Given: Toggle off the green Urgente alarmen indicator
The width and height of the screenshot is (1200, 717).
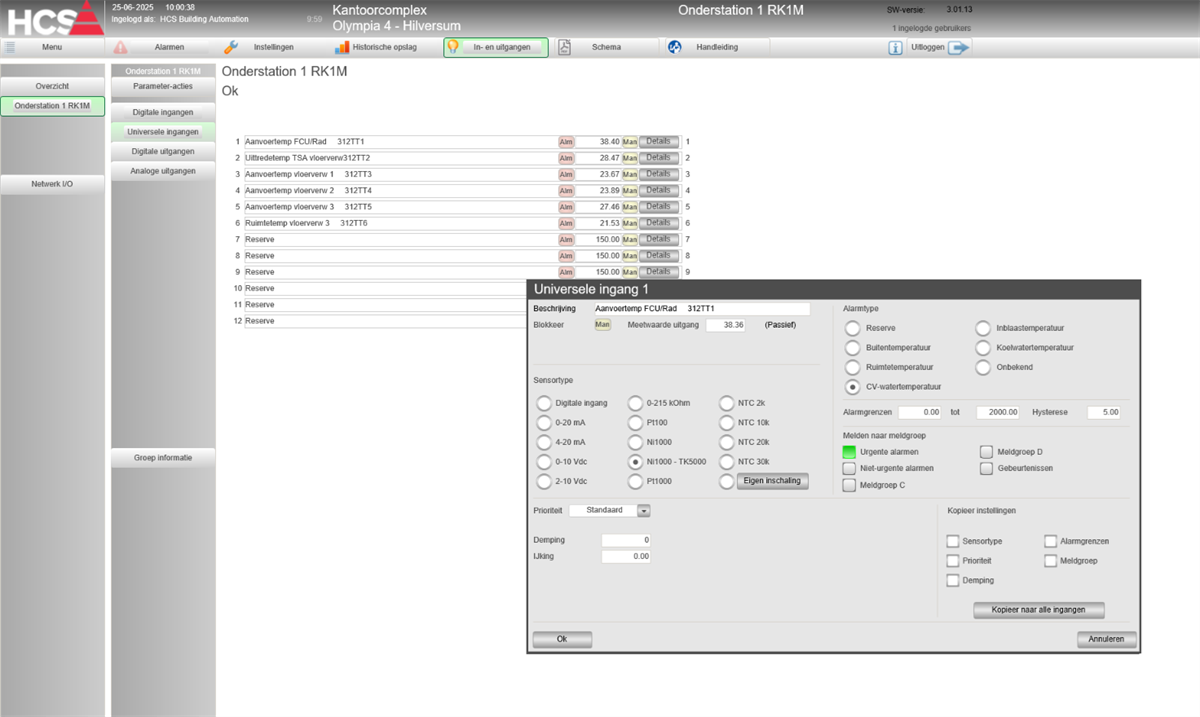Looking at the screenshot, I should coord(850,452).
